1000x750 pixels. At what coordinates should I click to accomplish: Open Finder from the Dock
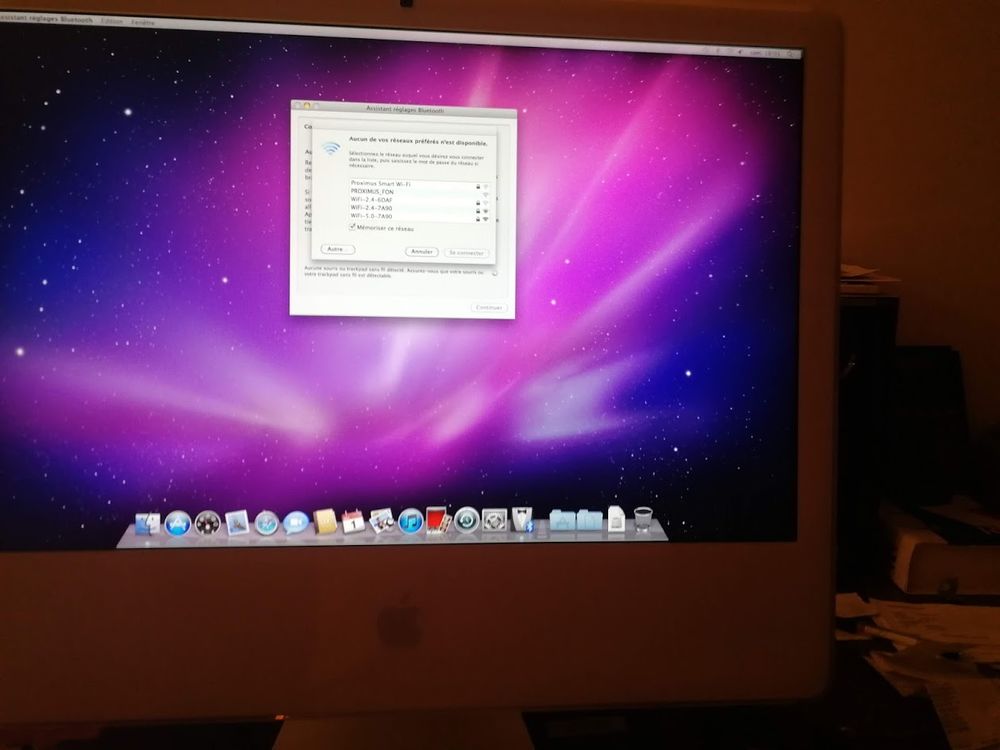pyautogui.click(x=148, y=523)
